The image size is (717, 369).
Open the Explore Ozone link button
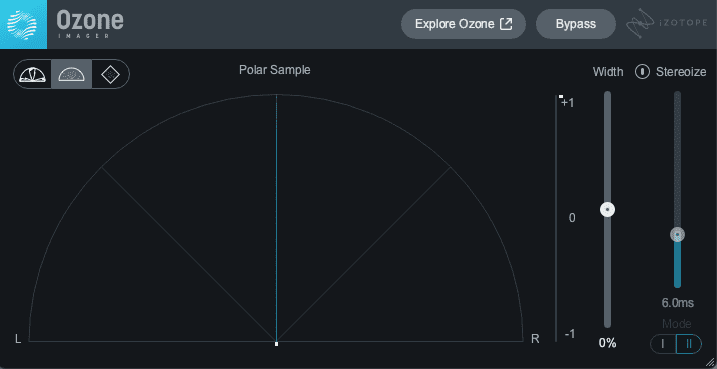click(463, 24)
